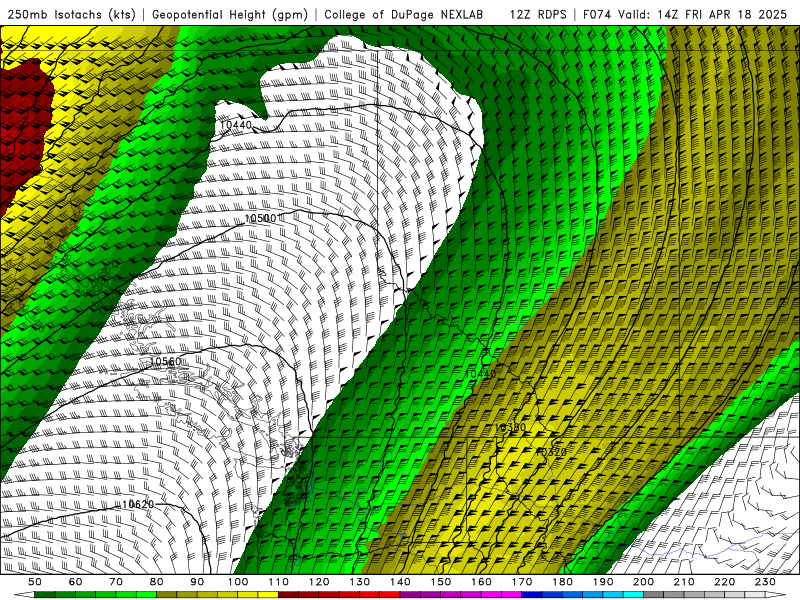Screen dimensions: 800x600
Task: Click the 140 value on the color scale
Action: tap(400, 582)
